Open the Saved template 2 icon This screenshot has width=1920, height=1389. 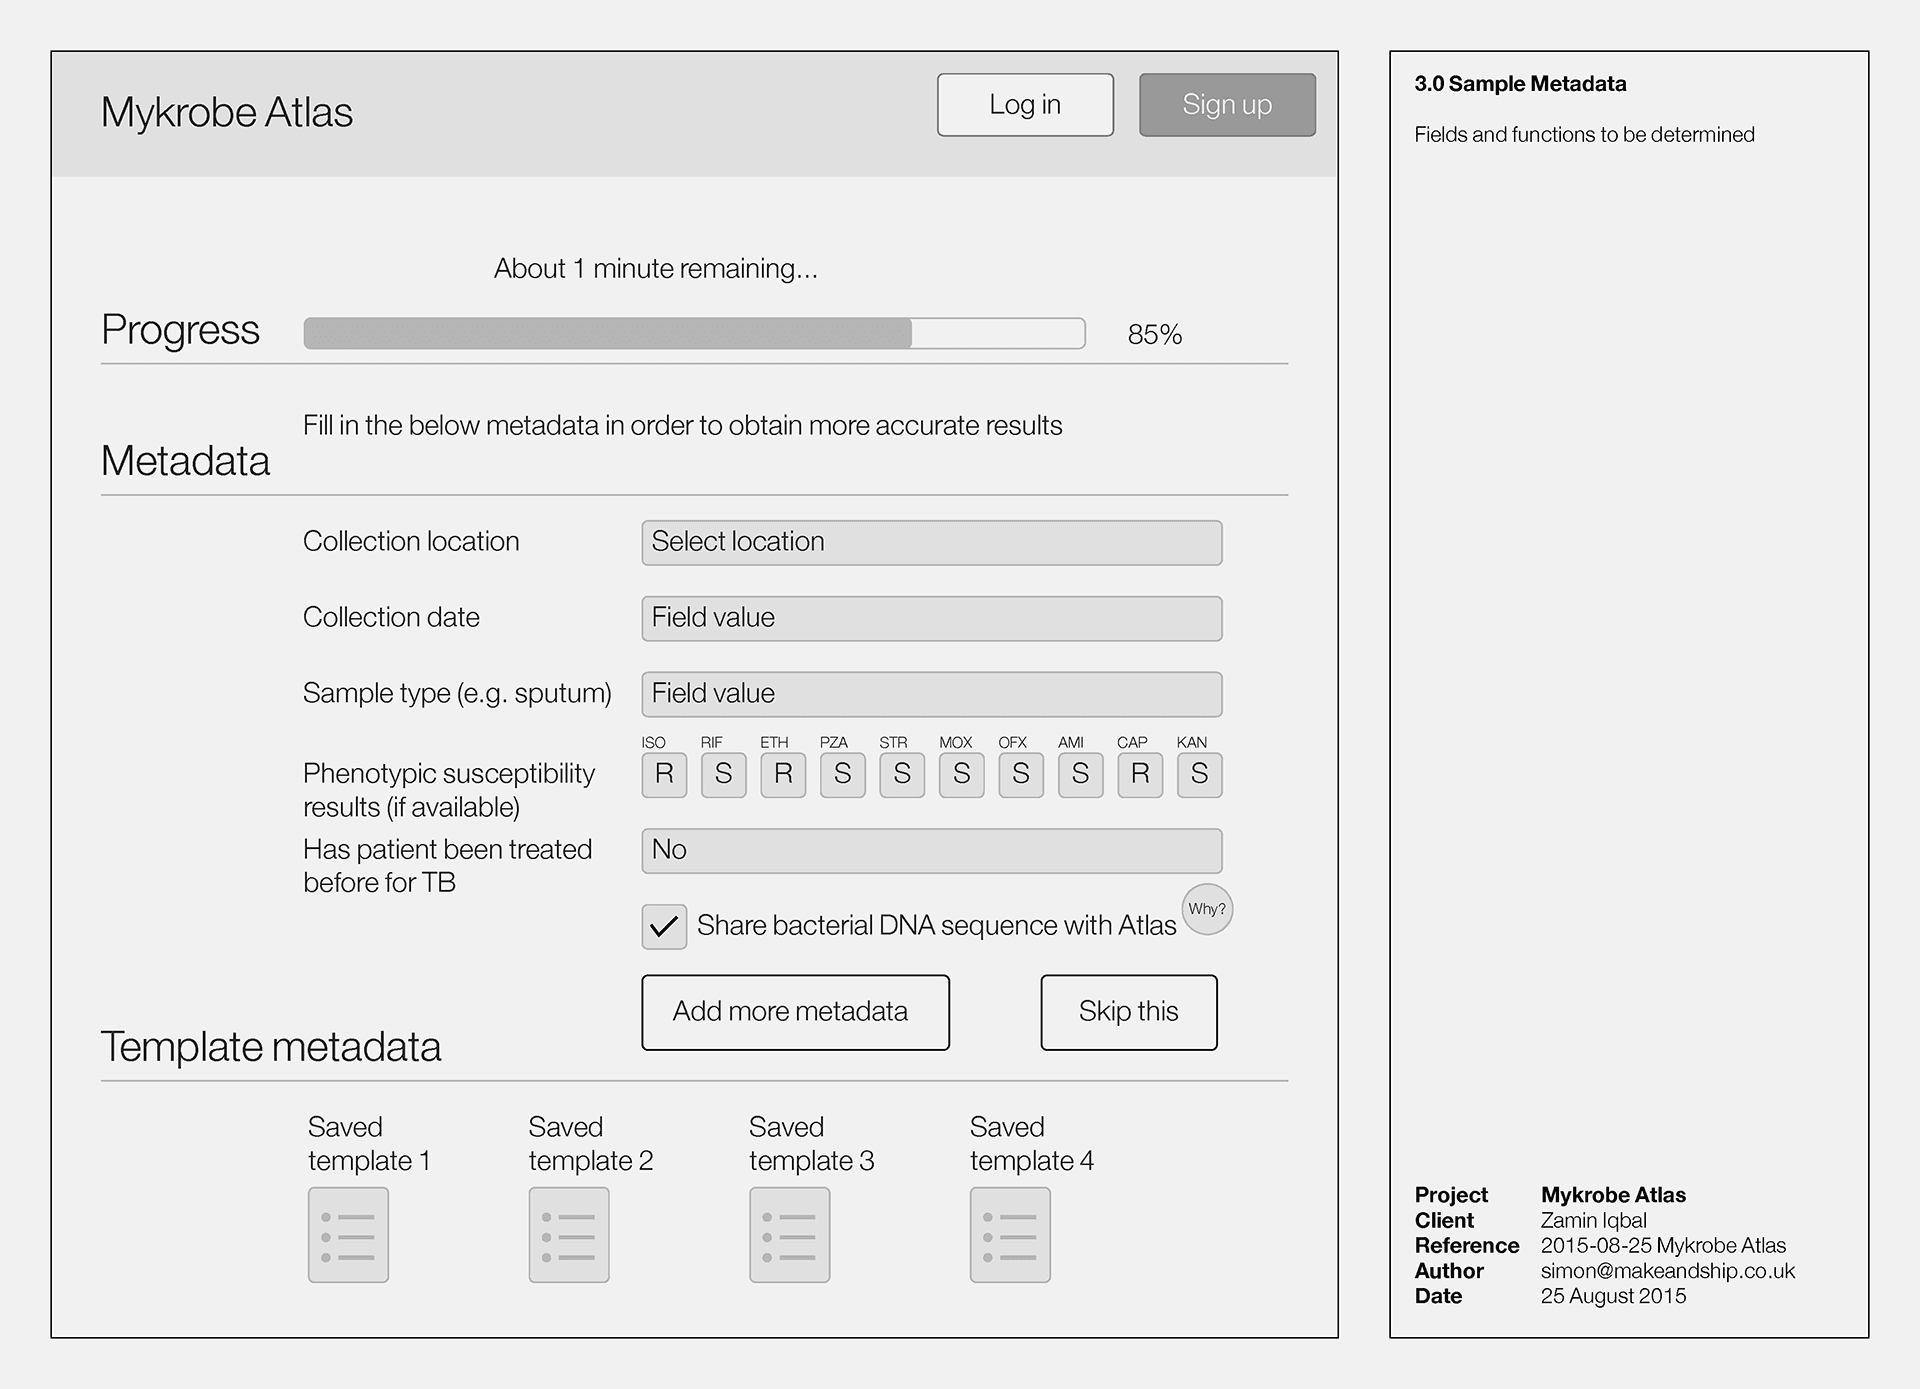point(569,1235)
